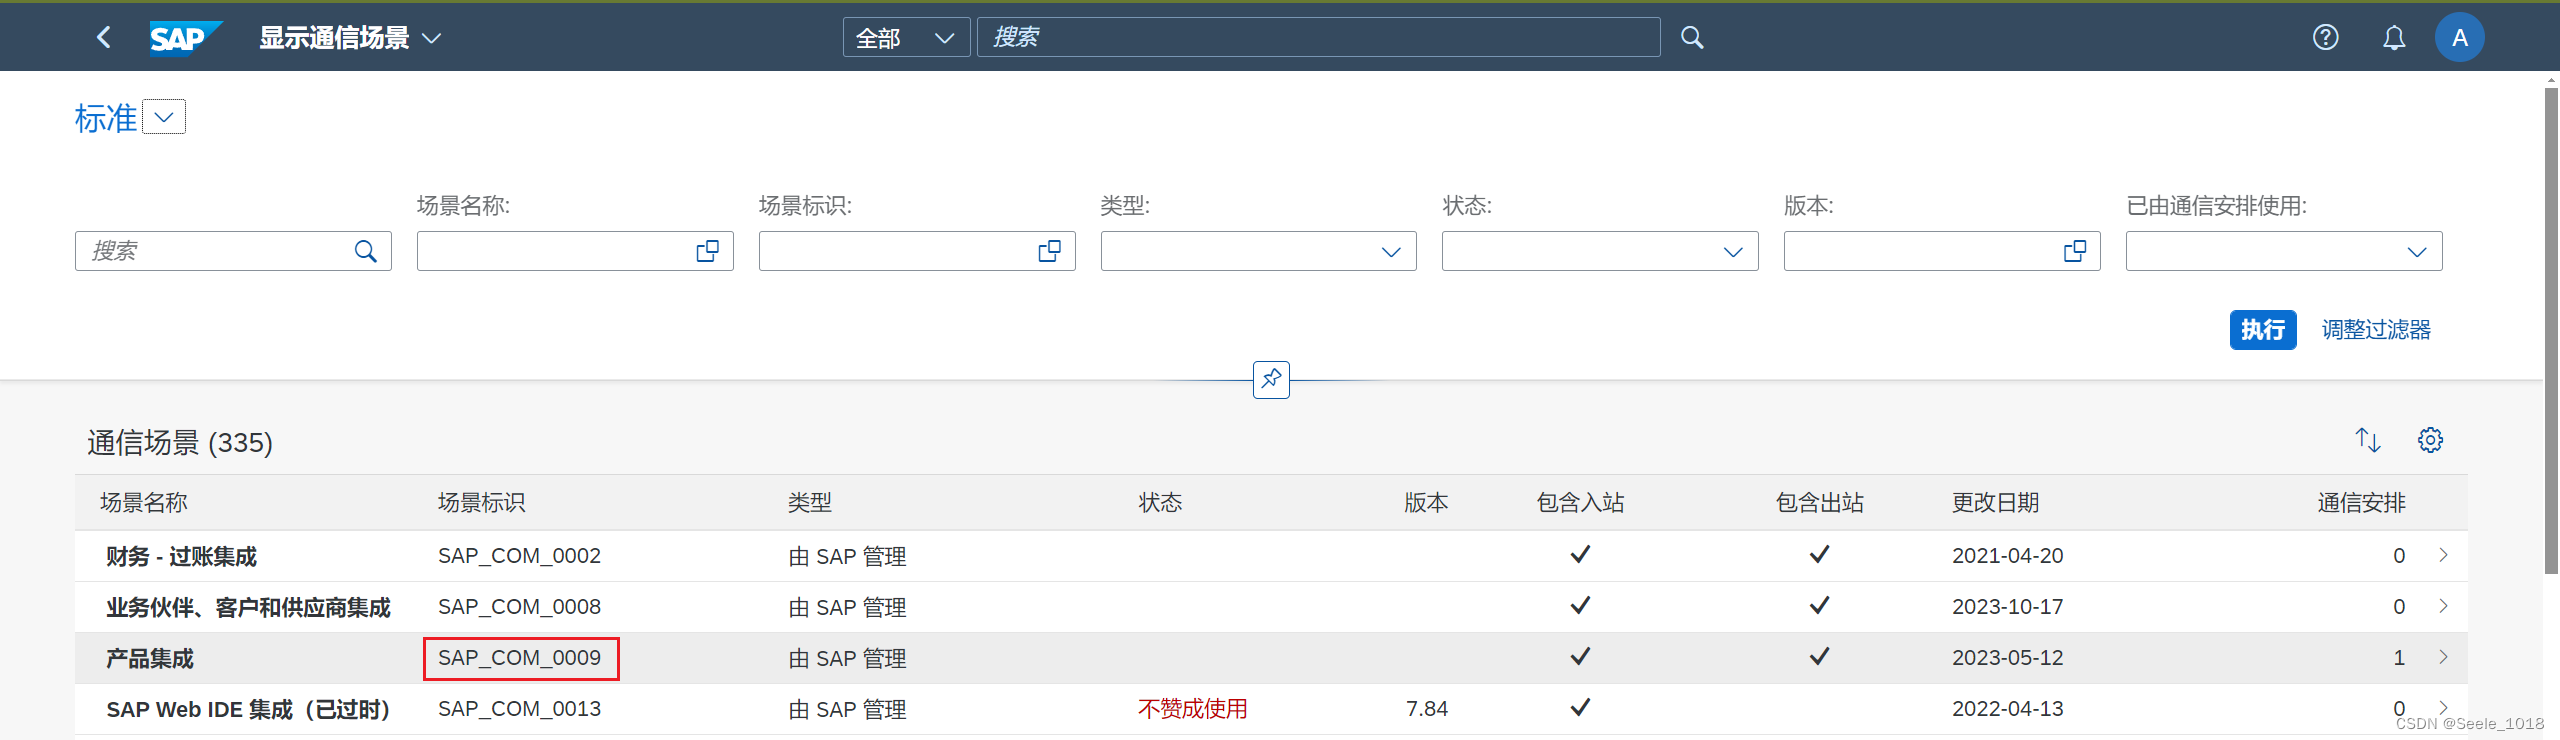This screenshot has height=740, width=2560.
Task: Click 包含入站 column header
Action: point(1580,503)
